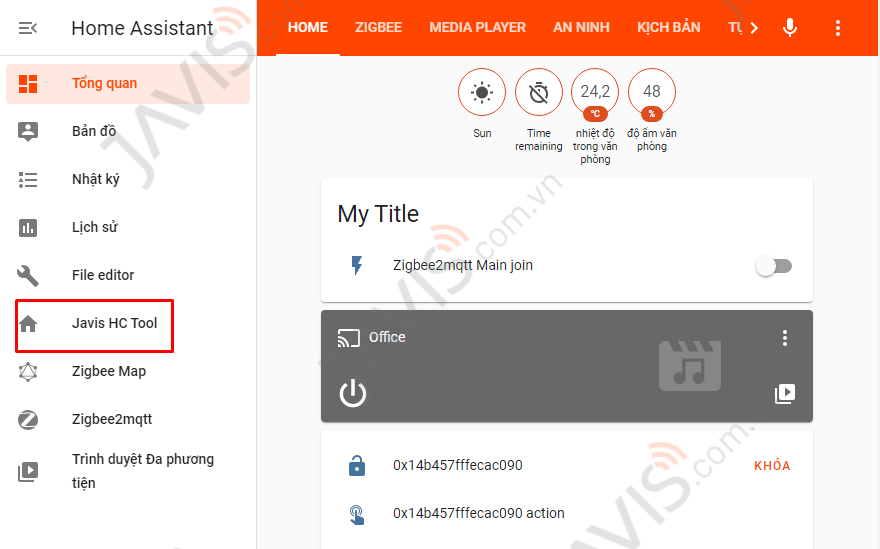The height and width of the screenshot is (549, 880).
Task: Open the top bar three-dot overflow menu
Action: point(837,28)
